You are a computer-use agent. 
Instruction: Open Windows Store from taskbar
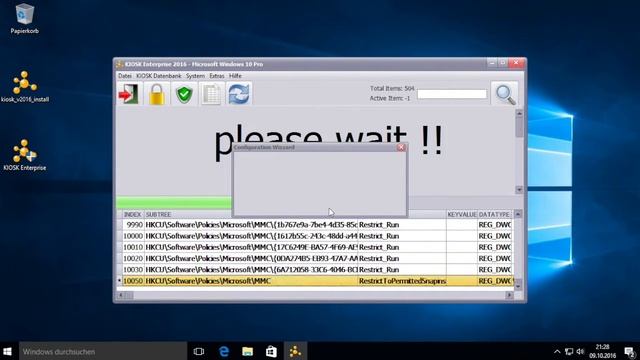[271, 351]
